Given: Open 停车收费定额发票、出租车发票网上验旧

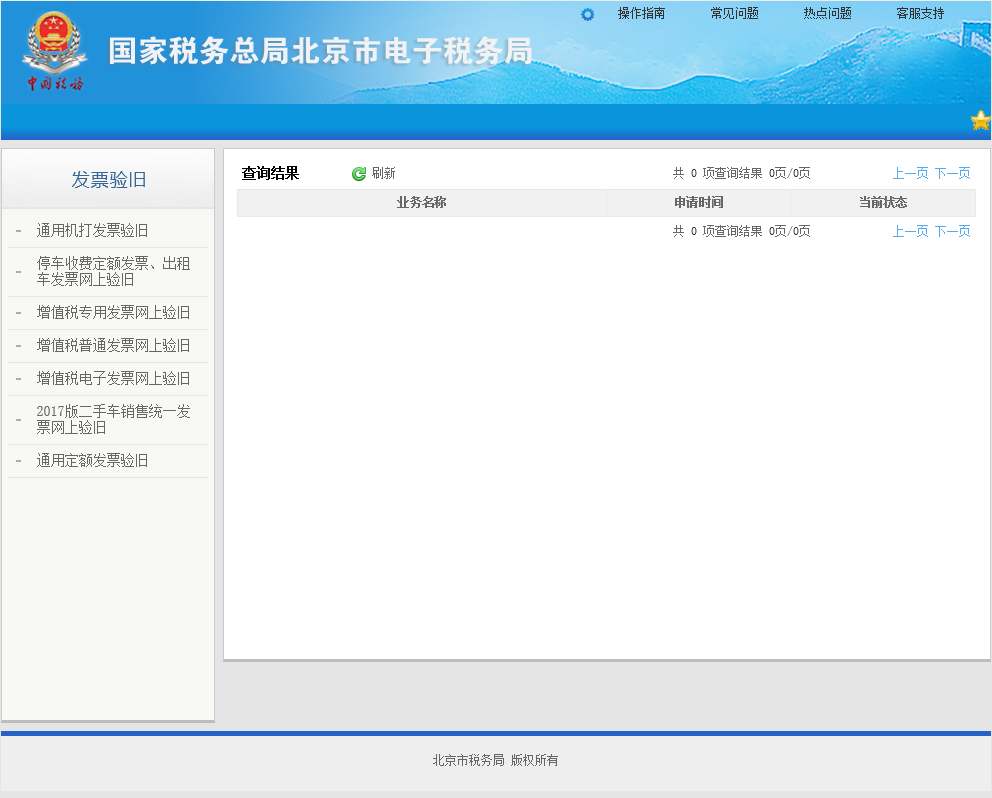Looking at the screenshot, I should point(113,272).
